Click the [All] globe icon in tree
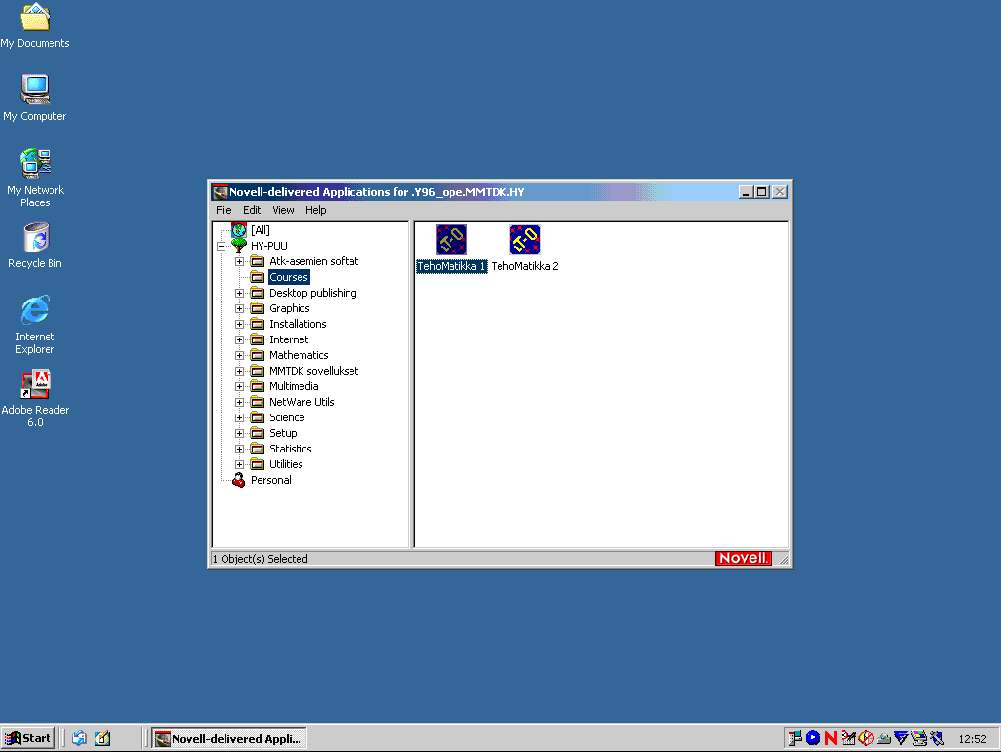The height and width of the screenshot is (752, 1001). [239, 230]
